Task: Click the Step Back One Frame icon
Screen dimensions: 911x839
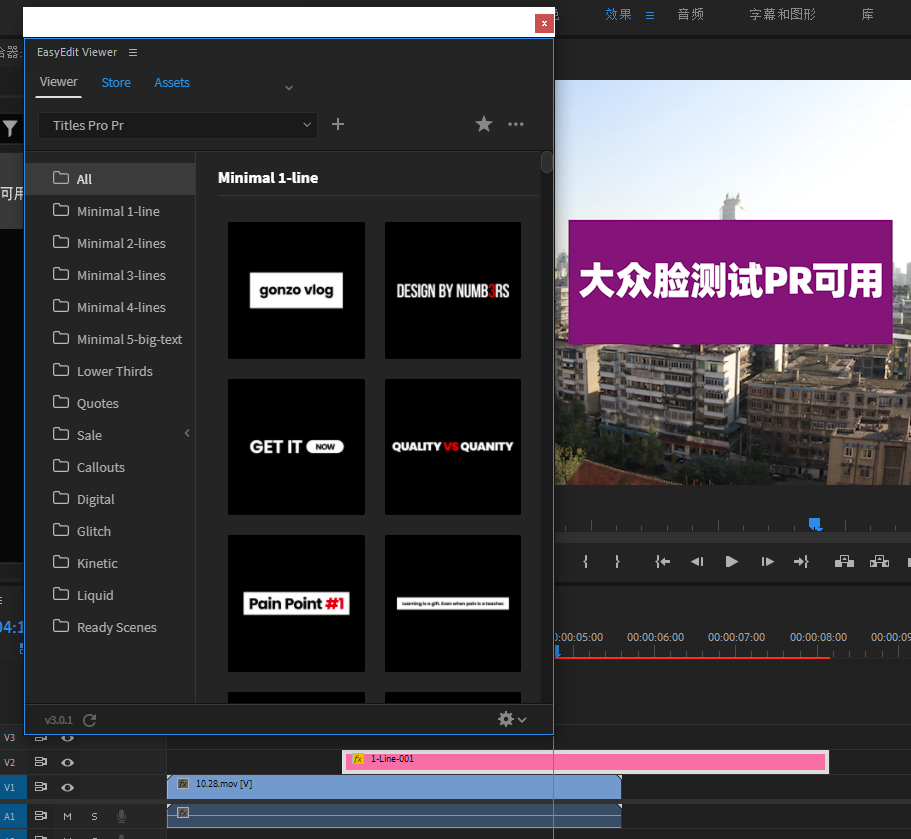Action: (697, 562)
